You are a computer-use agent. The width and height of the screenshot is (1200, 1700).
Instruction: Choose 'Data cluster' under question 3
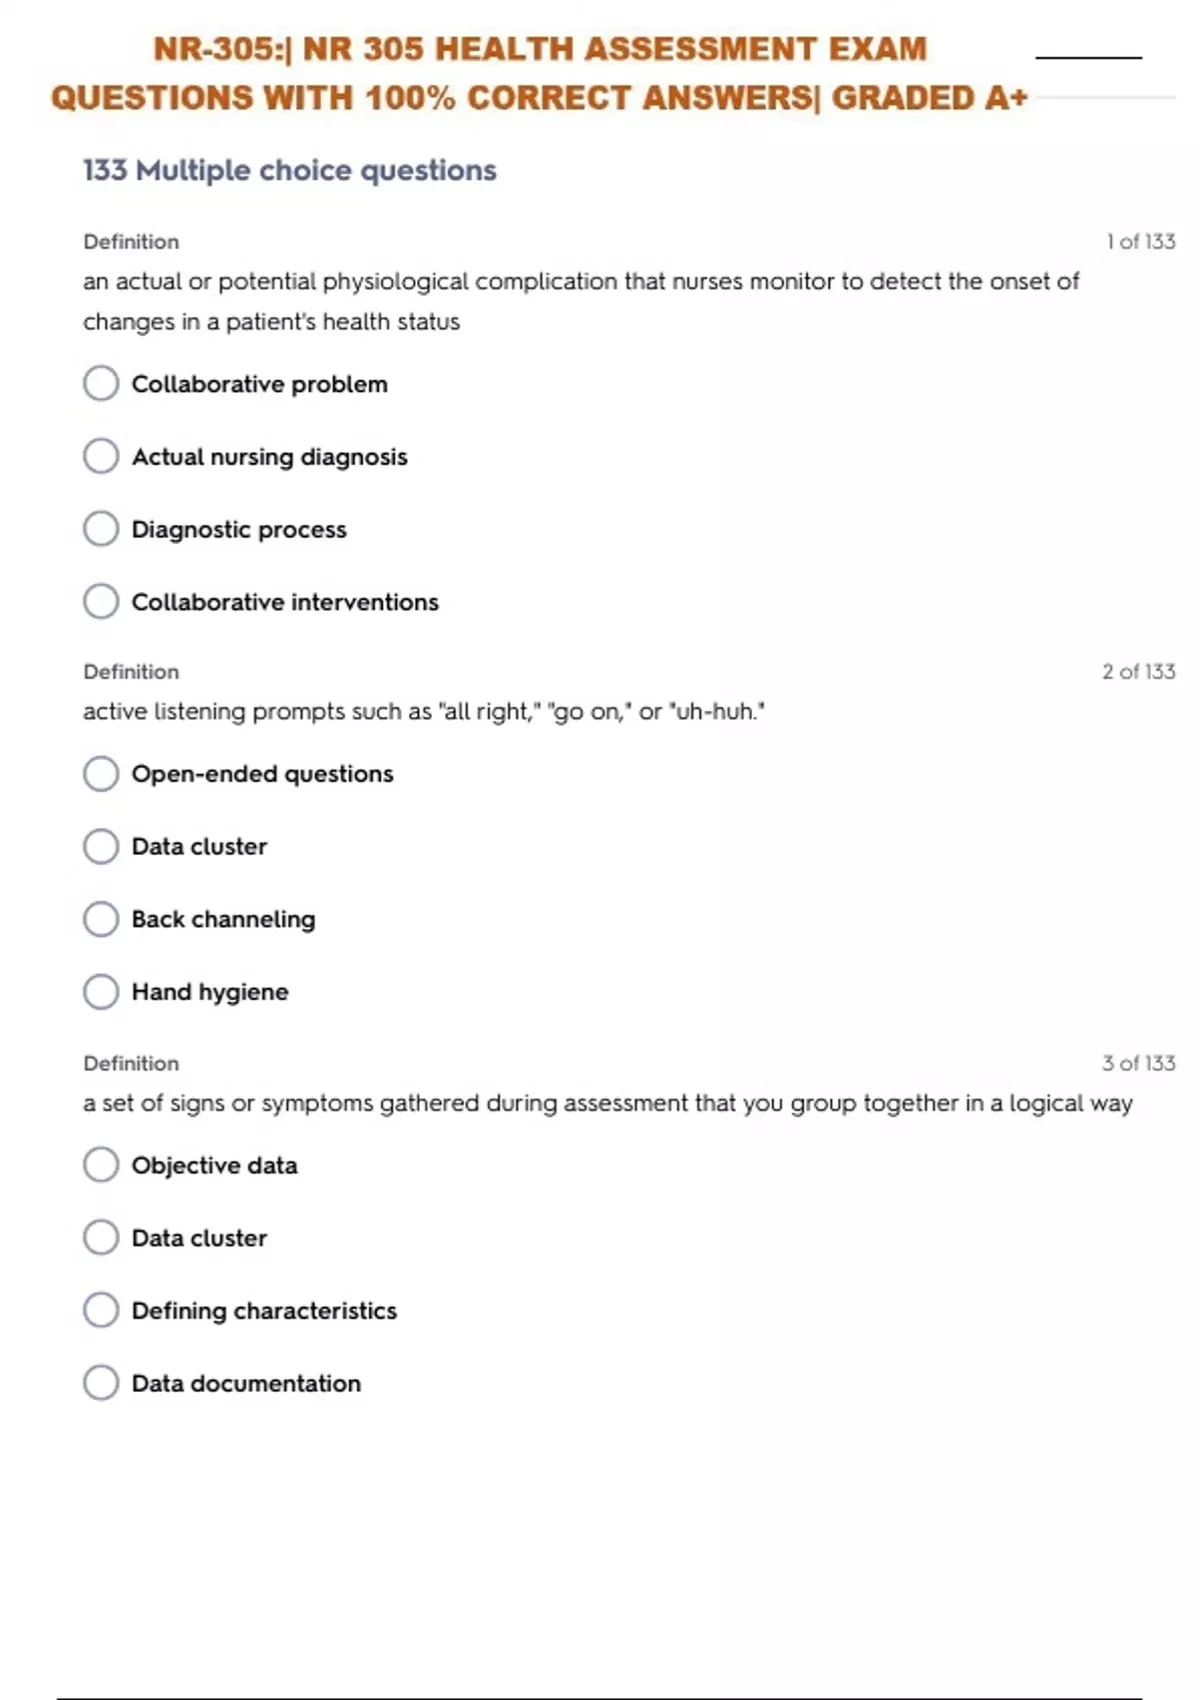pyautogui.click(x=101, y=1237)
